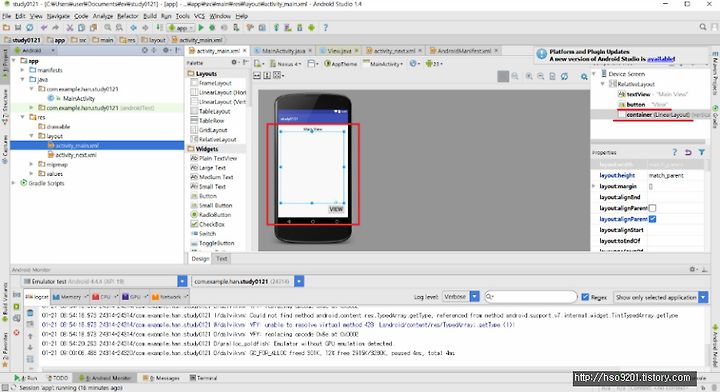Open the Messages tool window
720x392 pixels.
(x=161, y=378)
